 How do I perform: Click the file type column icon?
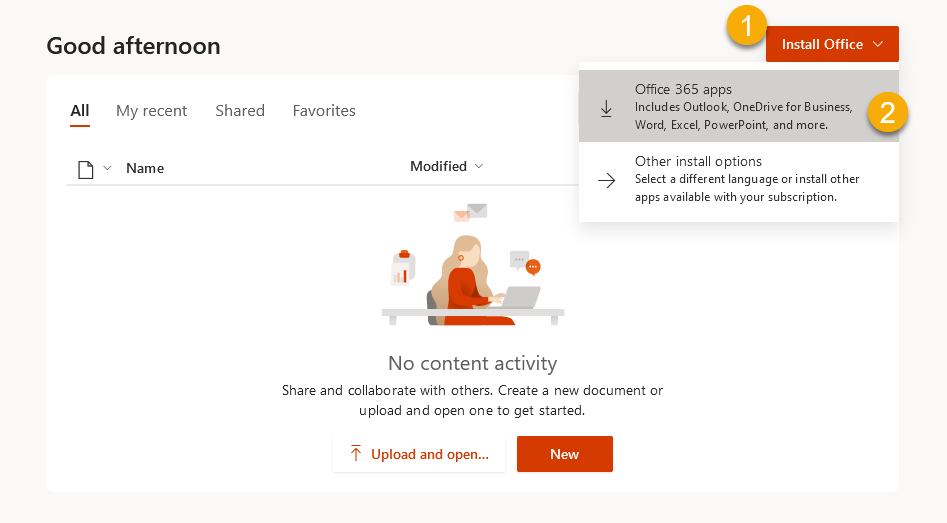(86, 169)
